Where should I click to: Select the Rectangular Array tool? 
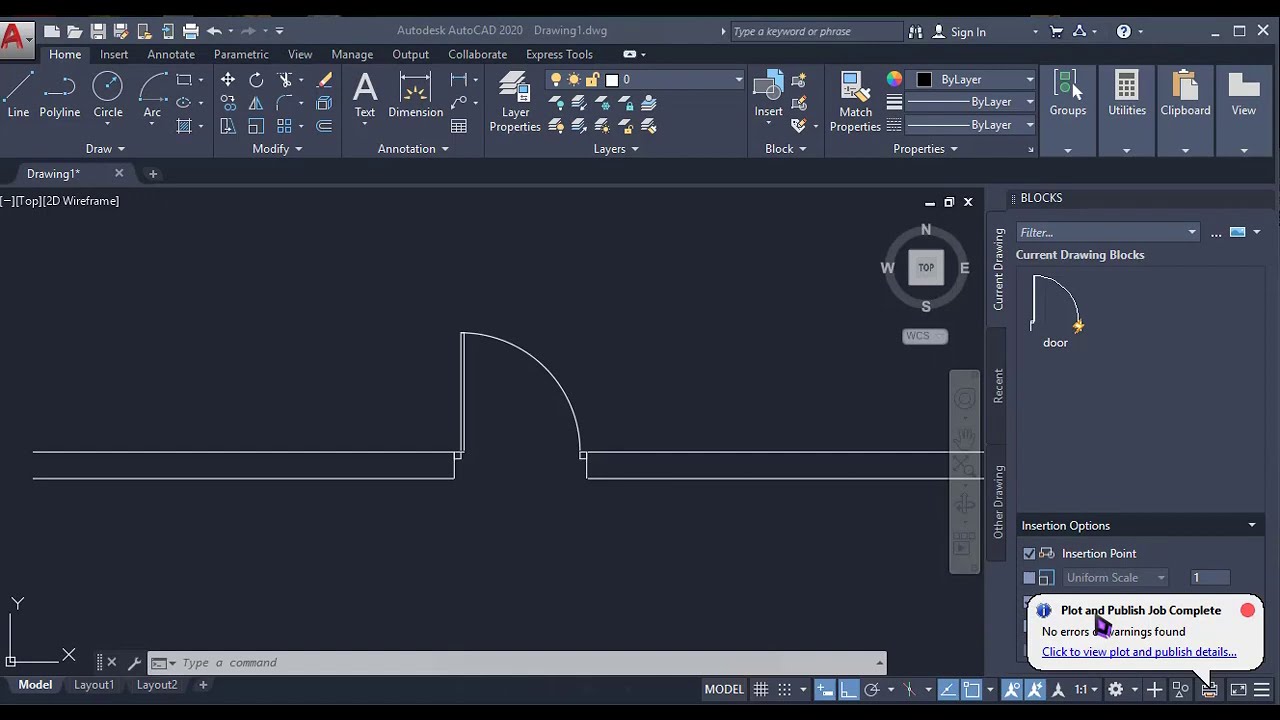tap(284, 126)
